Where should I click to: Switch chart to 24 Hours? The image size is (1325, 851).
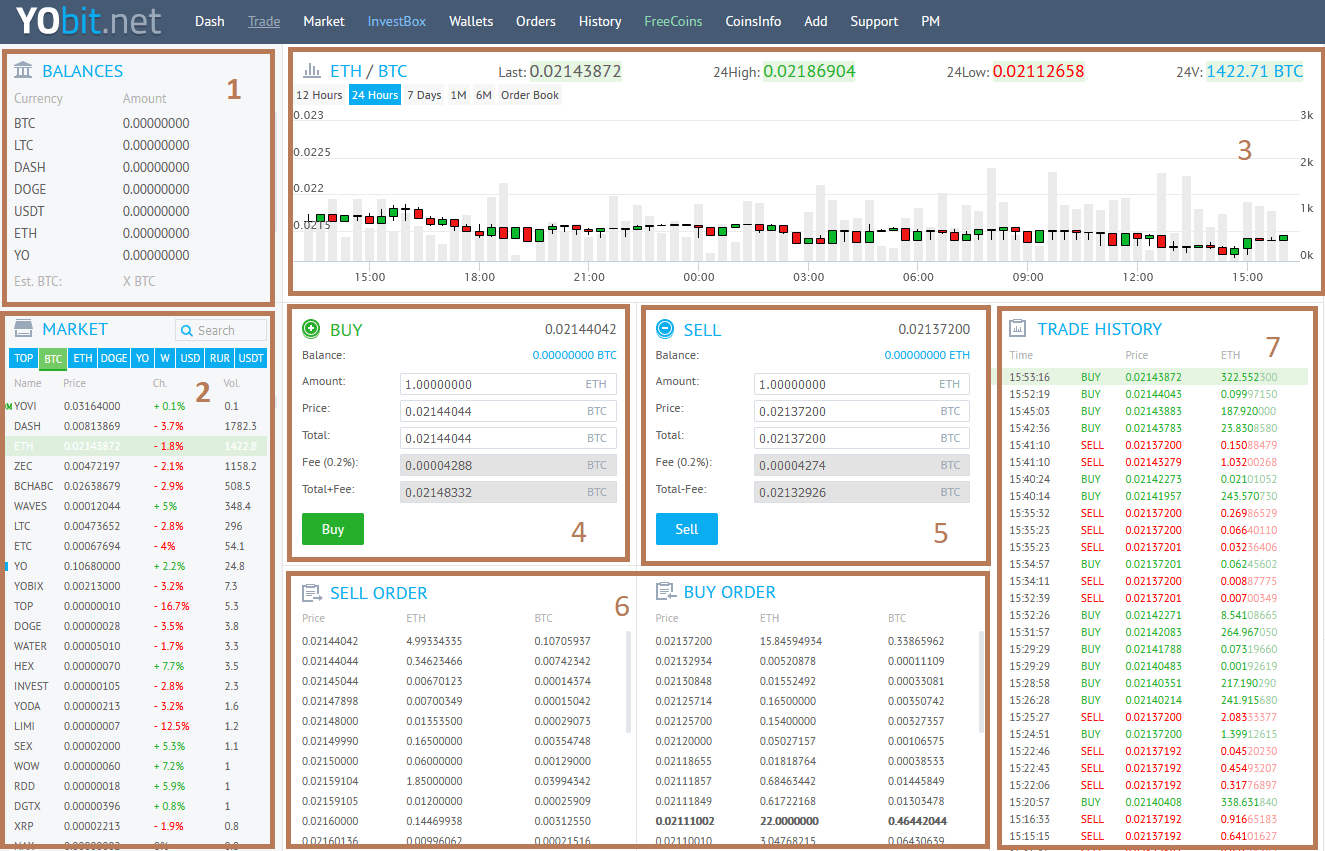tap(375, 95)
